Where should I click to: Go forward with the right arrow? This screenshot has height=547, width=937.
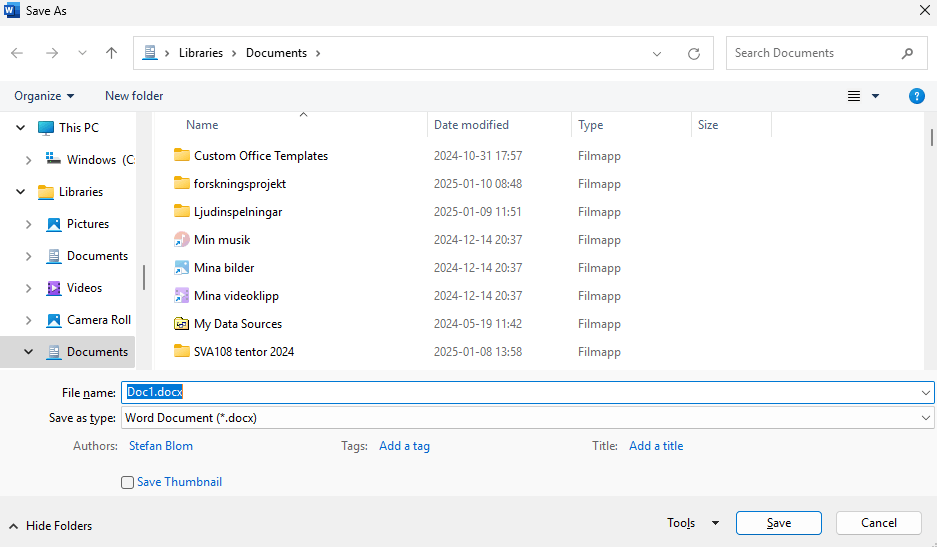(52, 53)
